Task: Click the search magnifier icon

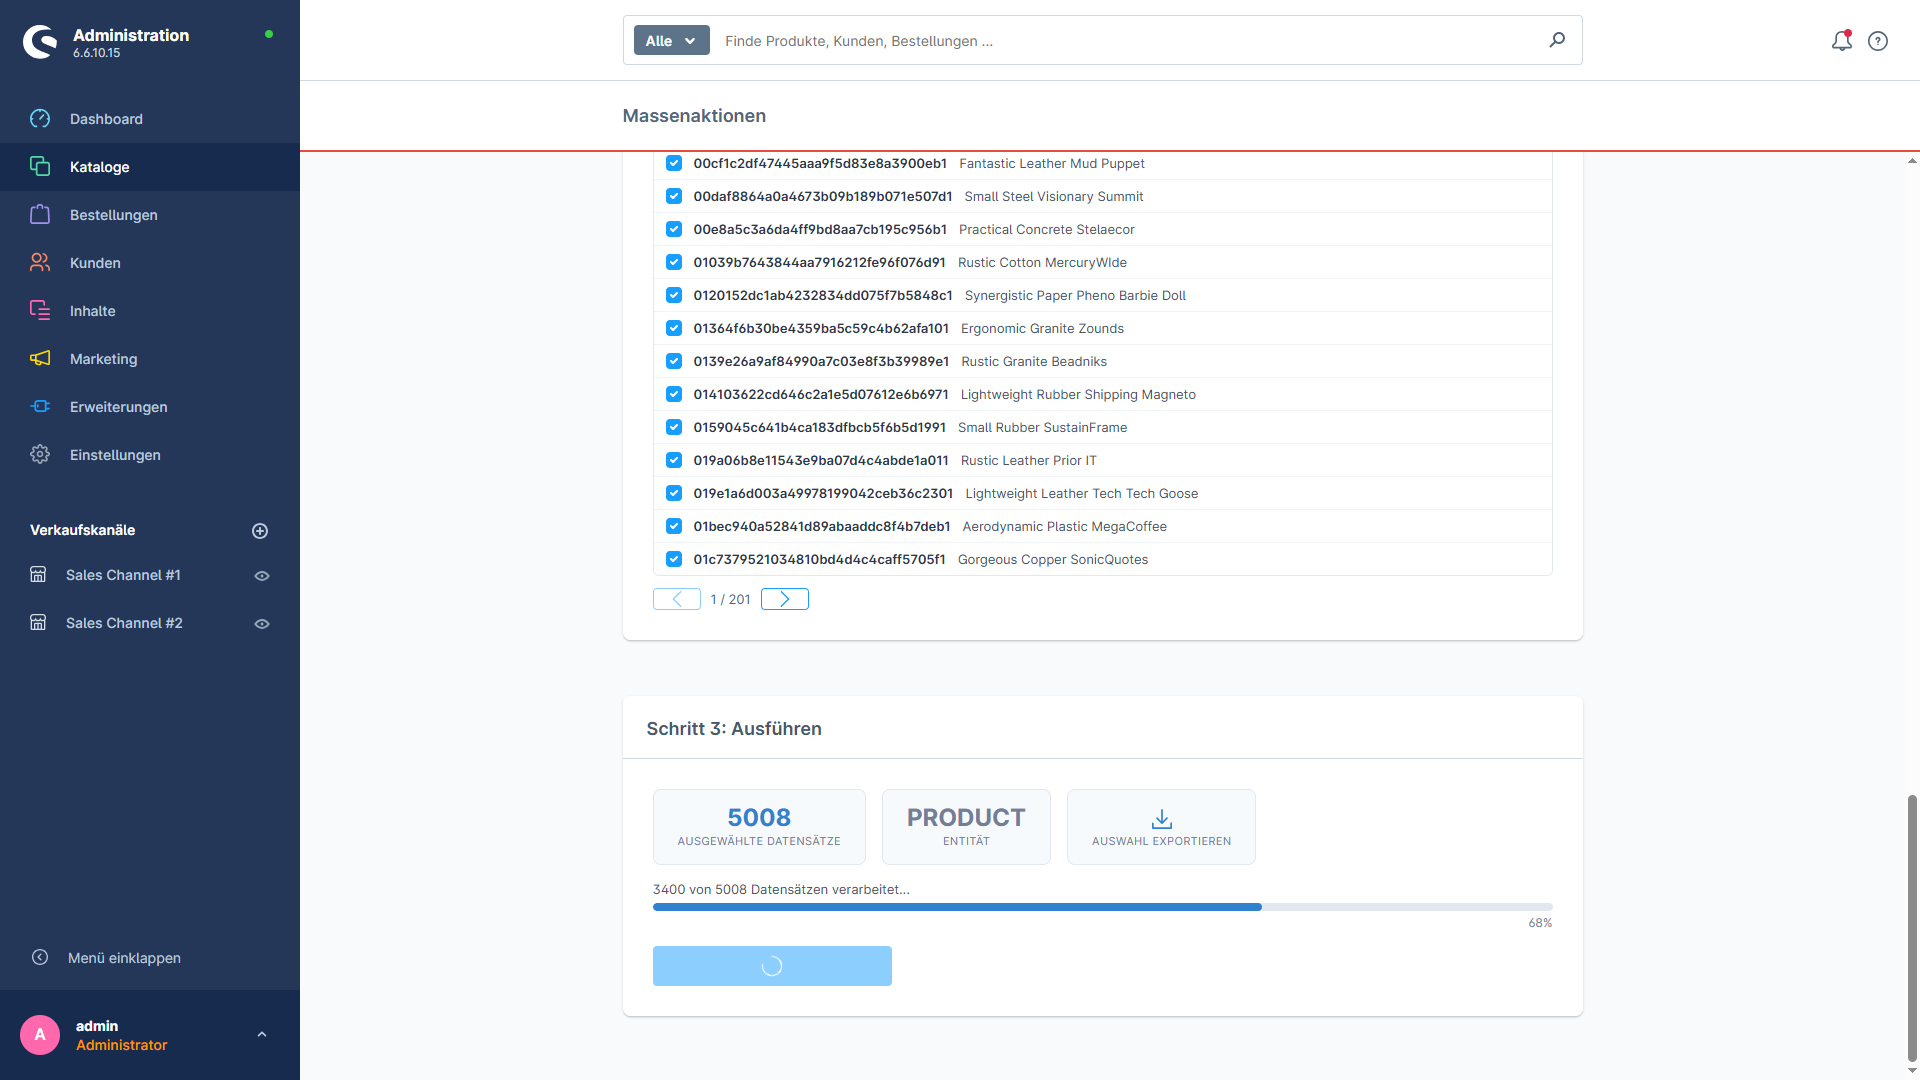Action: click(x=1557, y=40)
